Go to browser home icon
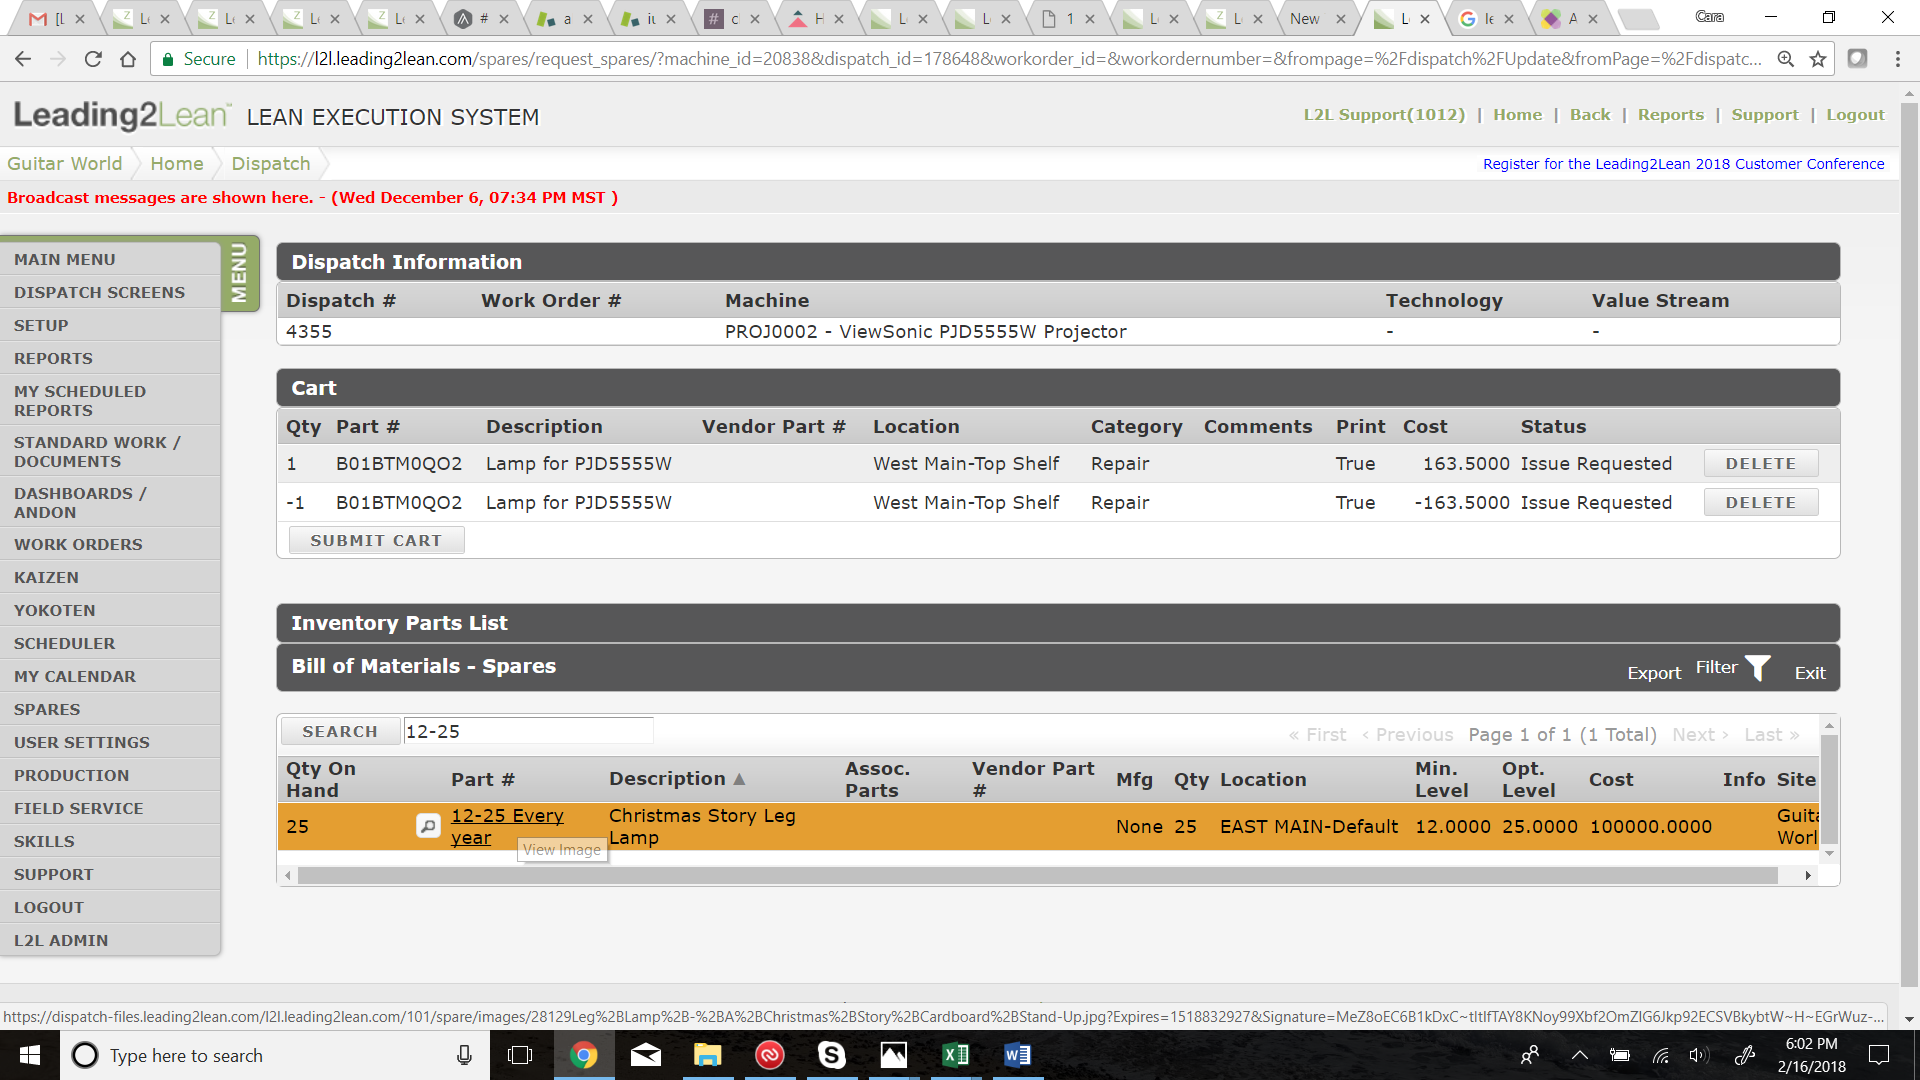The height and width of the screenshot is (1080, 1920). point(128,59)
